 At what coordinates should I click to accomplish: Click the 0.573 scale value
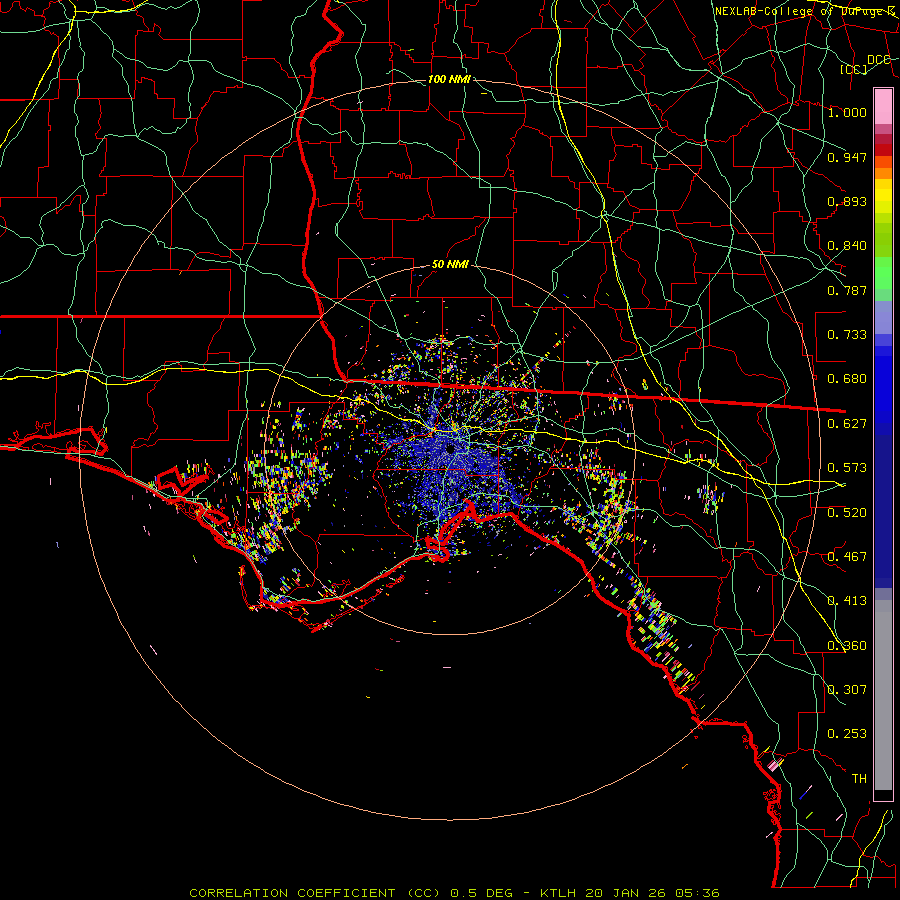point(847,468)
